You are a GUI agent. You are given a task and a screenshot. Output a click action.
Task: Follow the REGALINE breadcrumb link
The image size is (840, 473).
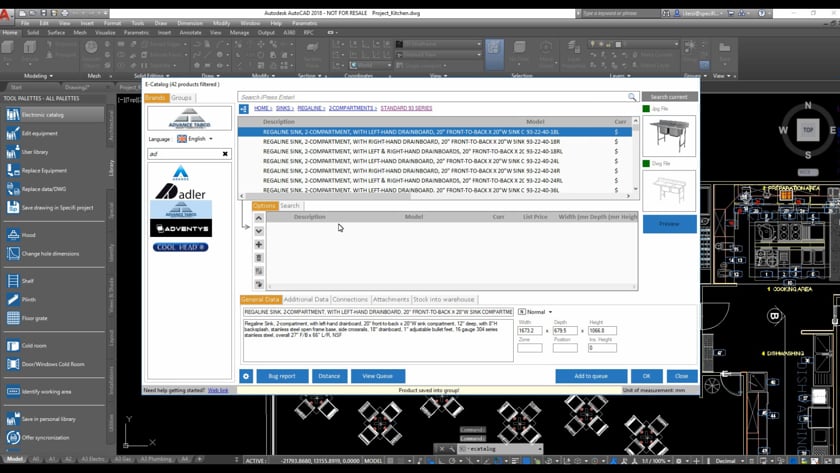click(x=310, y=108)
